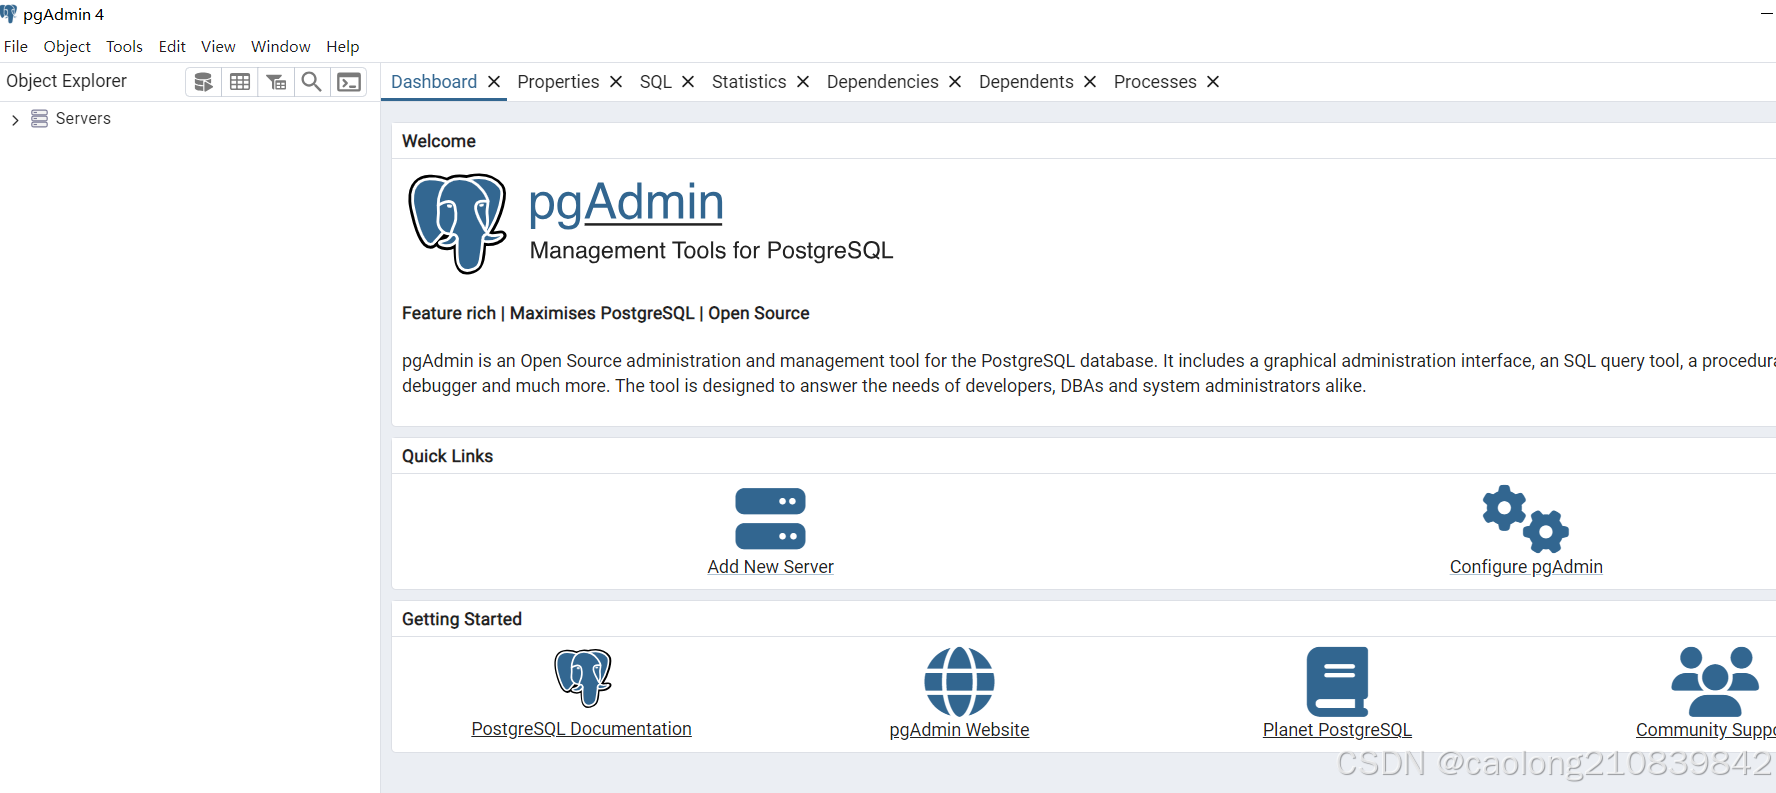
Task: Open the View menu
Action: pyautogui.click(x=218, y=47)
